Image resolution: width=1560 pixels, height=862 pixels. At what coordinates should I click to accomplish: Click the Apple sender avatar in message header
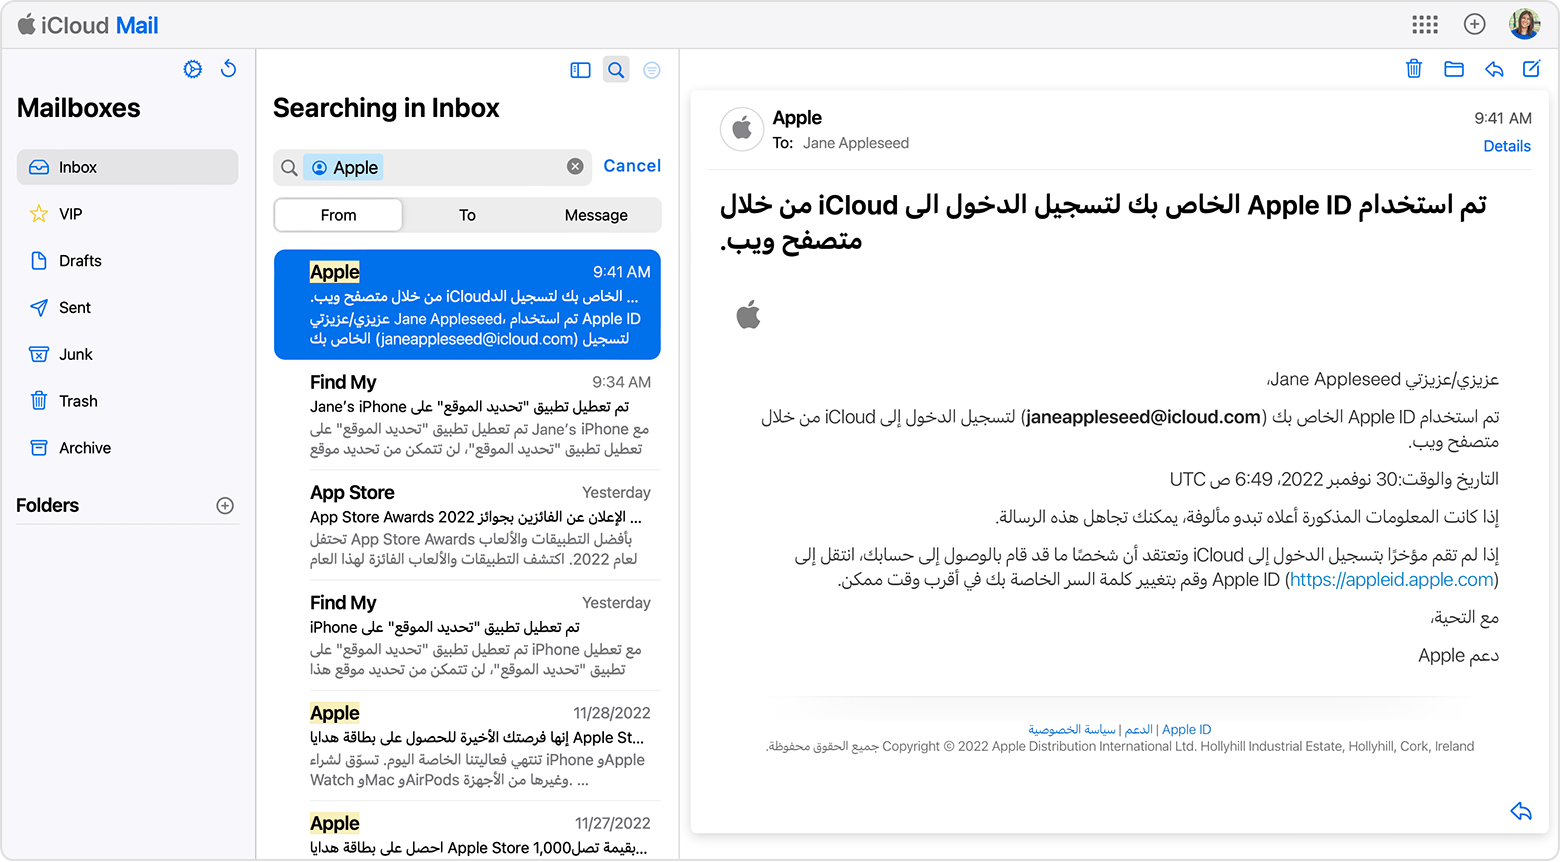point(742,129)
